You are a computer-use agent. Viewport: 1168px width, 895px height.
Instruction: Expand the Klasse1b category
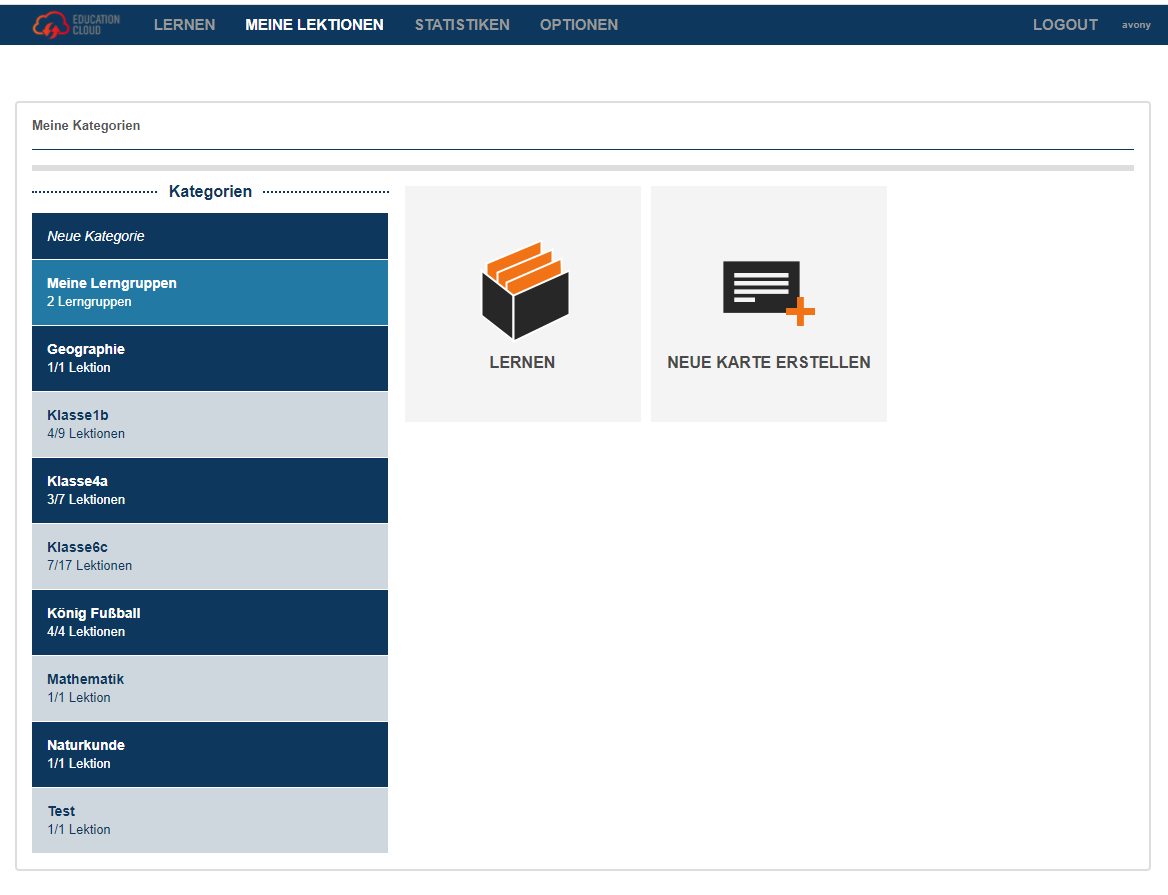210,424
